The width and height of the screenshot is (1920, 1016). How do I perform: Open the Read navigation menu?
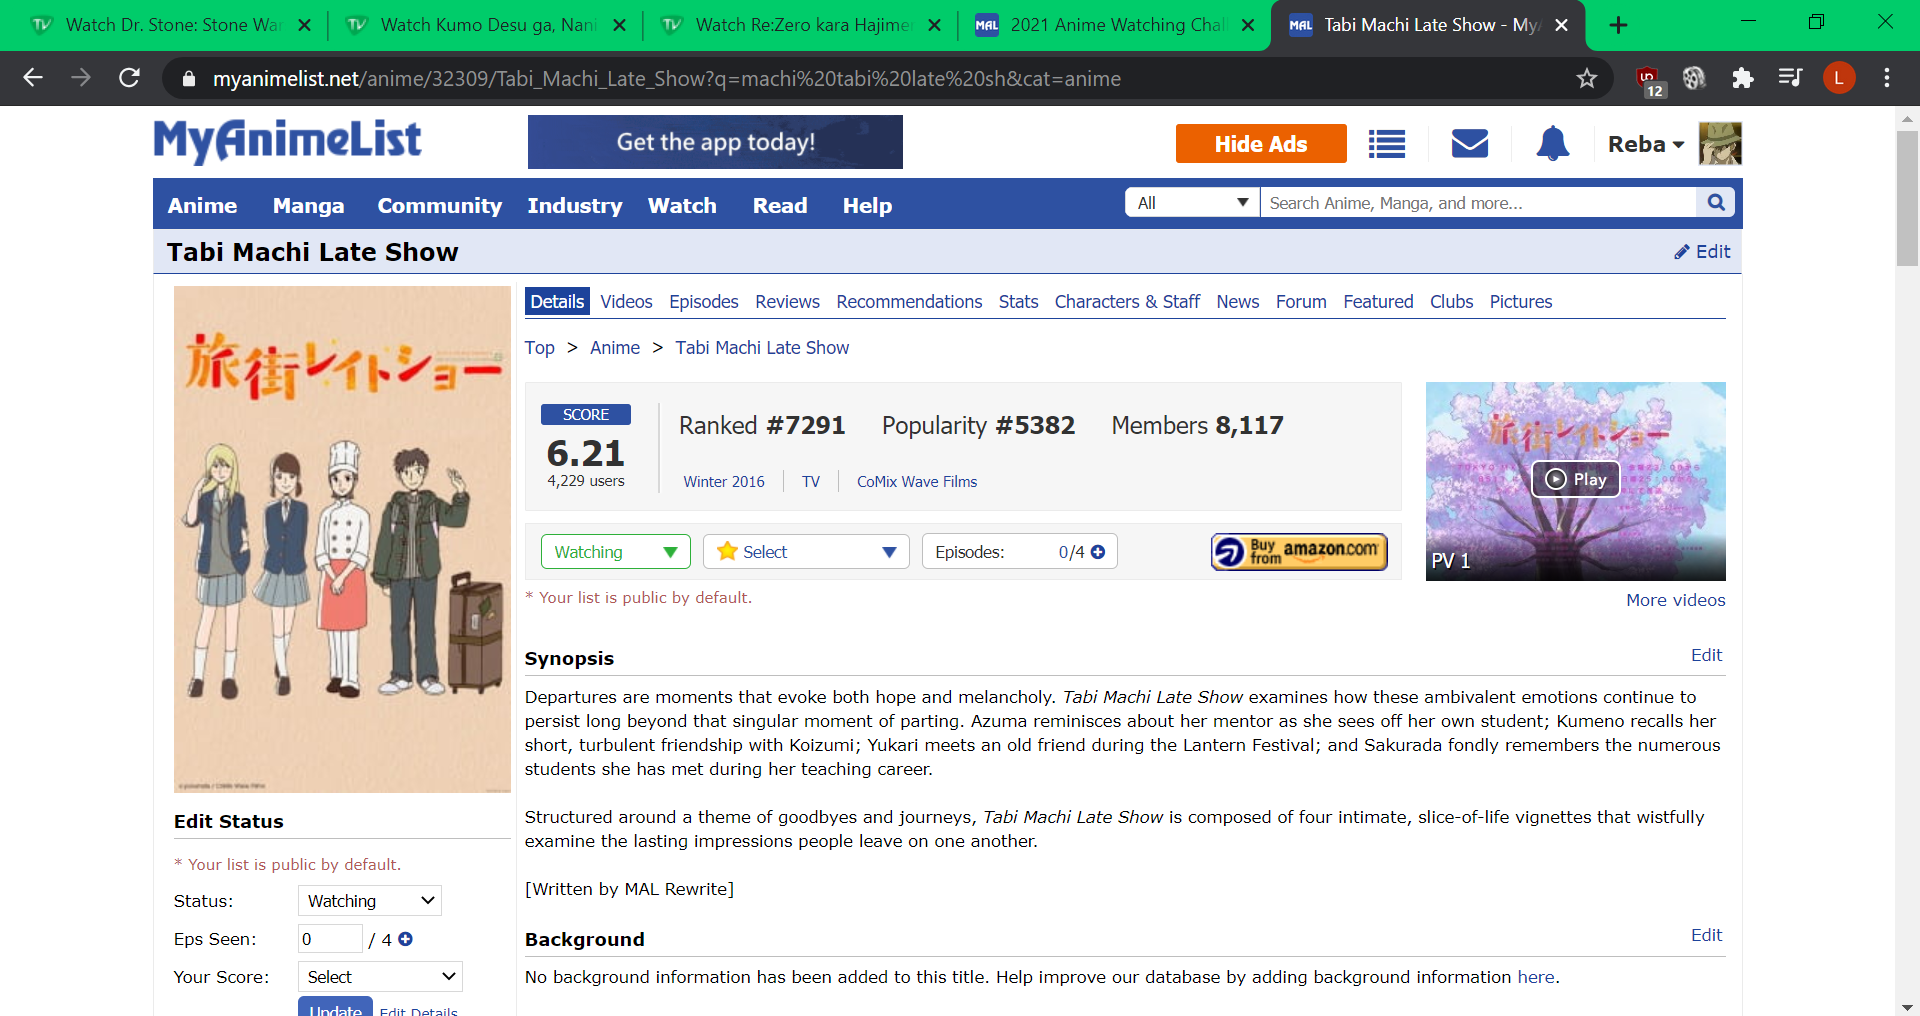point(780,206)
